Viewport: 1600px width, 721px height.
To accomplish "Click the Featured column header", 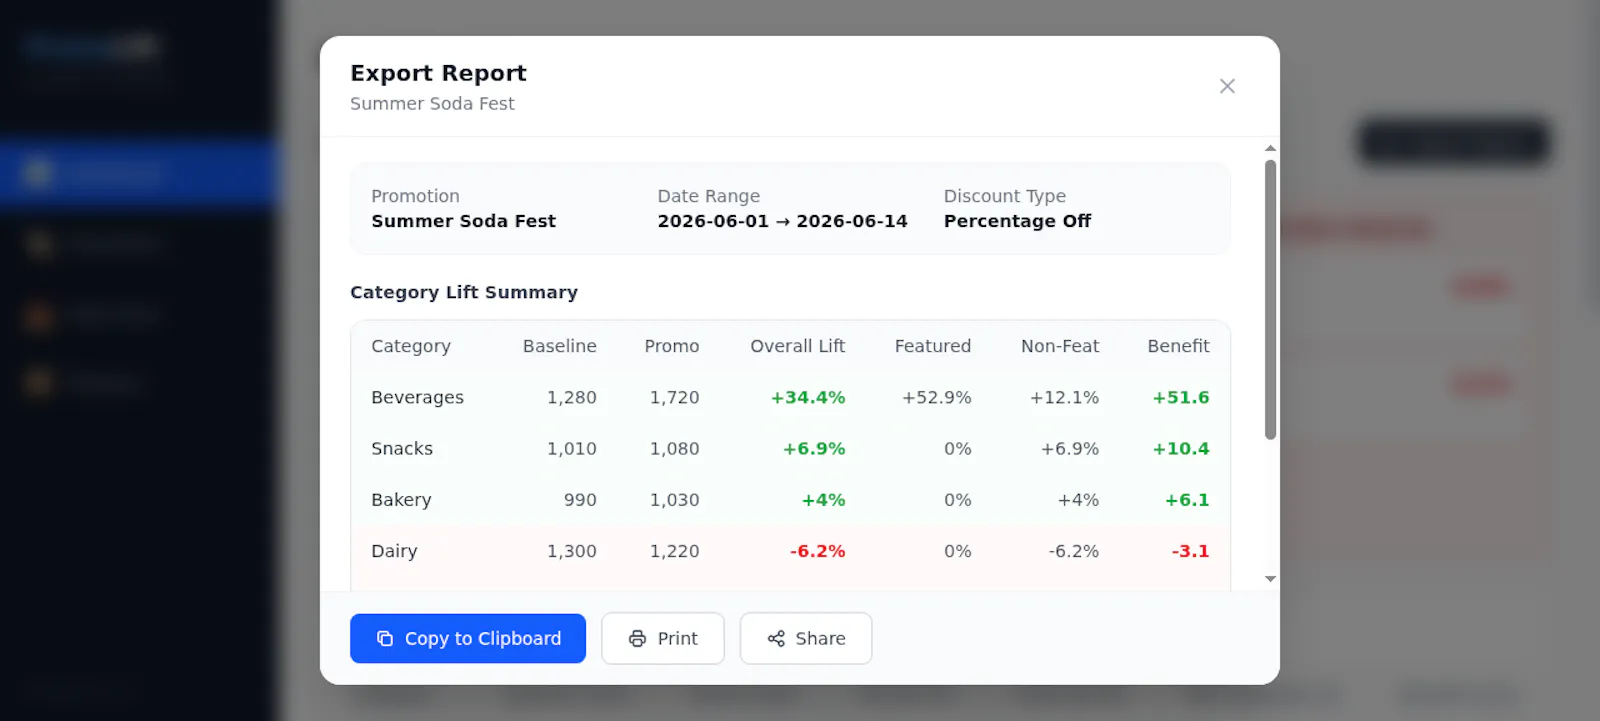I will [932, 346].
